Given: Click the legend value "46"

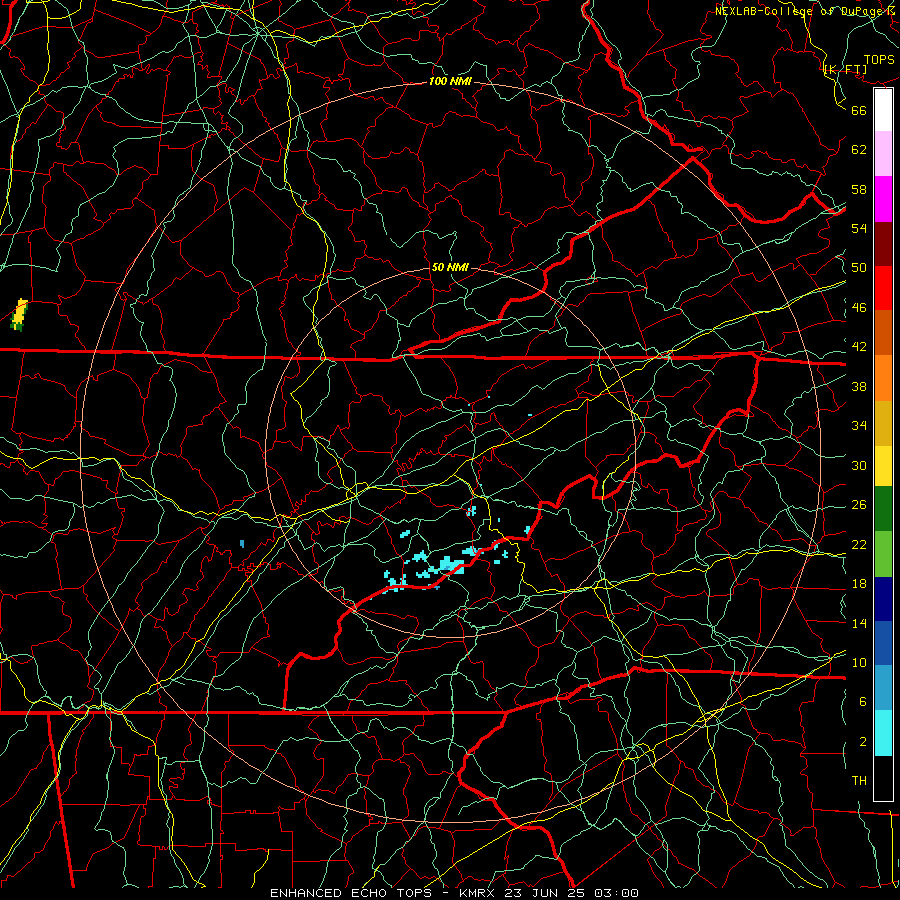Looking at the screenshot, I should coord(859,308).
